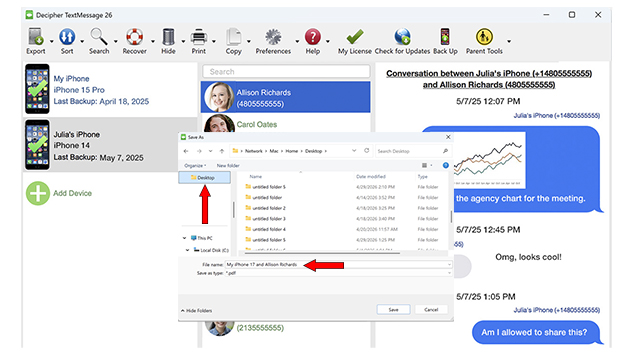Select Carol Oates contact
Image resolution: width=640 pixels, height=360 pixels.
coord(286,123)
